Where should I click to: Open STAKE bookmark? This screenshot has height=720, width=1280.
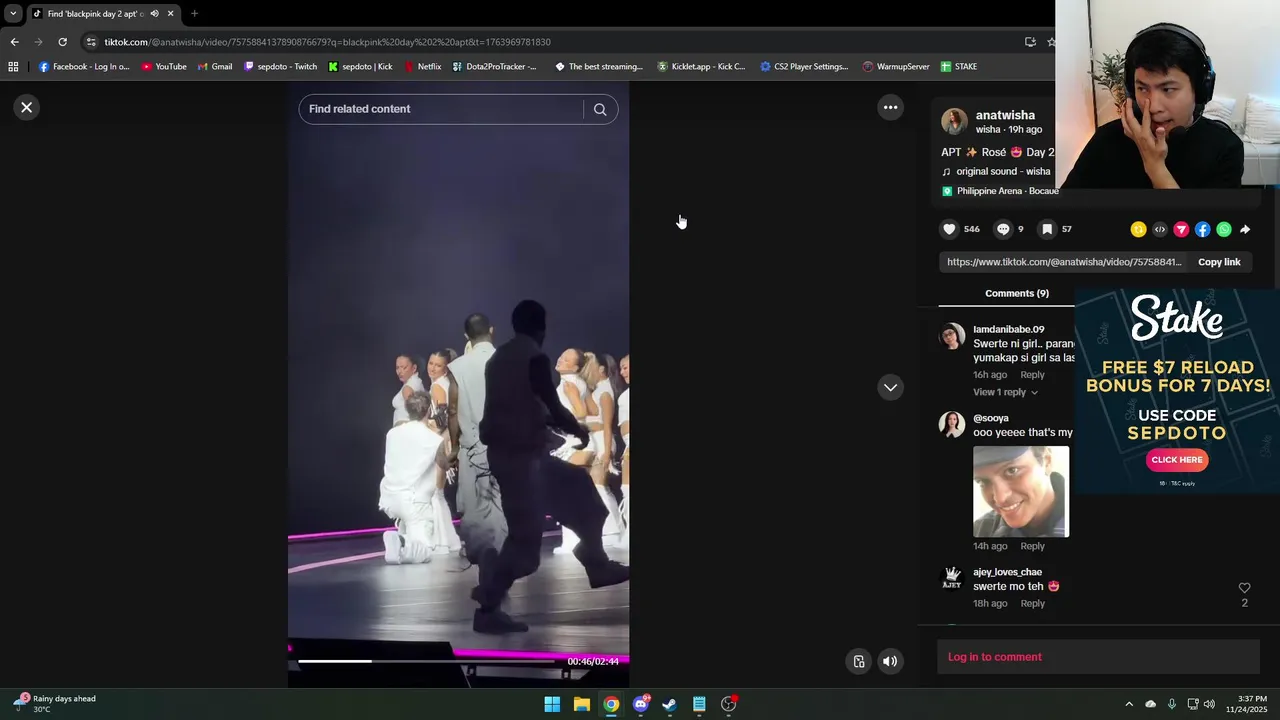coord(959,67)
